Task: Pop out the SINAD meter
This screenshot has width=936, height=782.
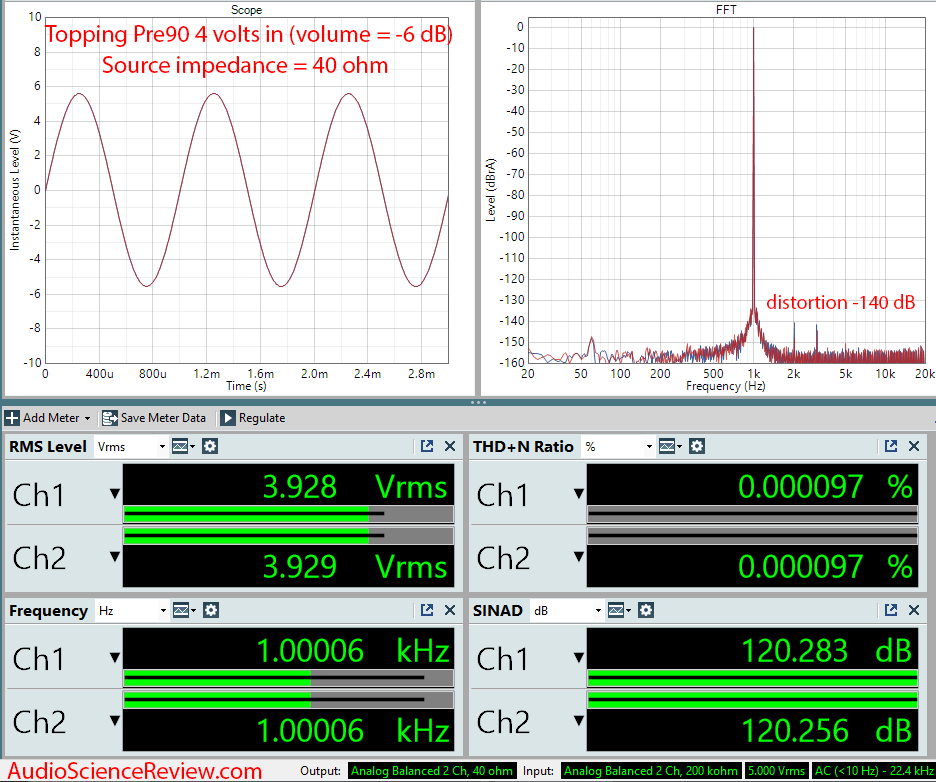Action: pos(891,610)
